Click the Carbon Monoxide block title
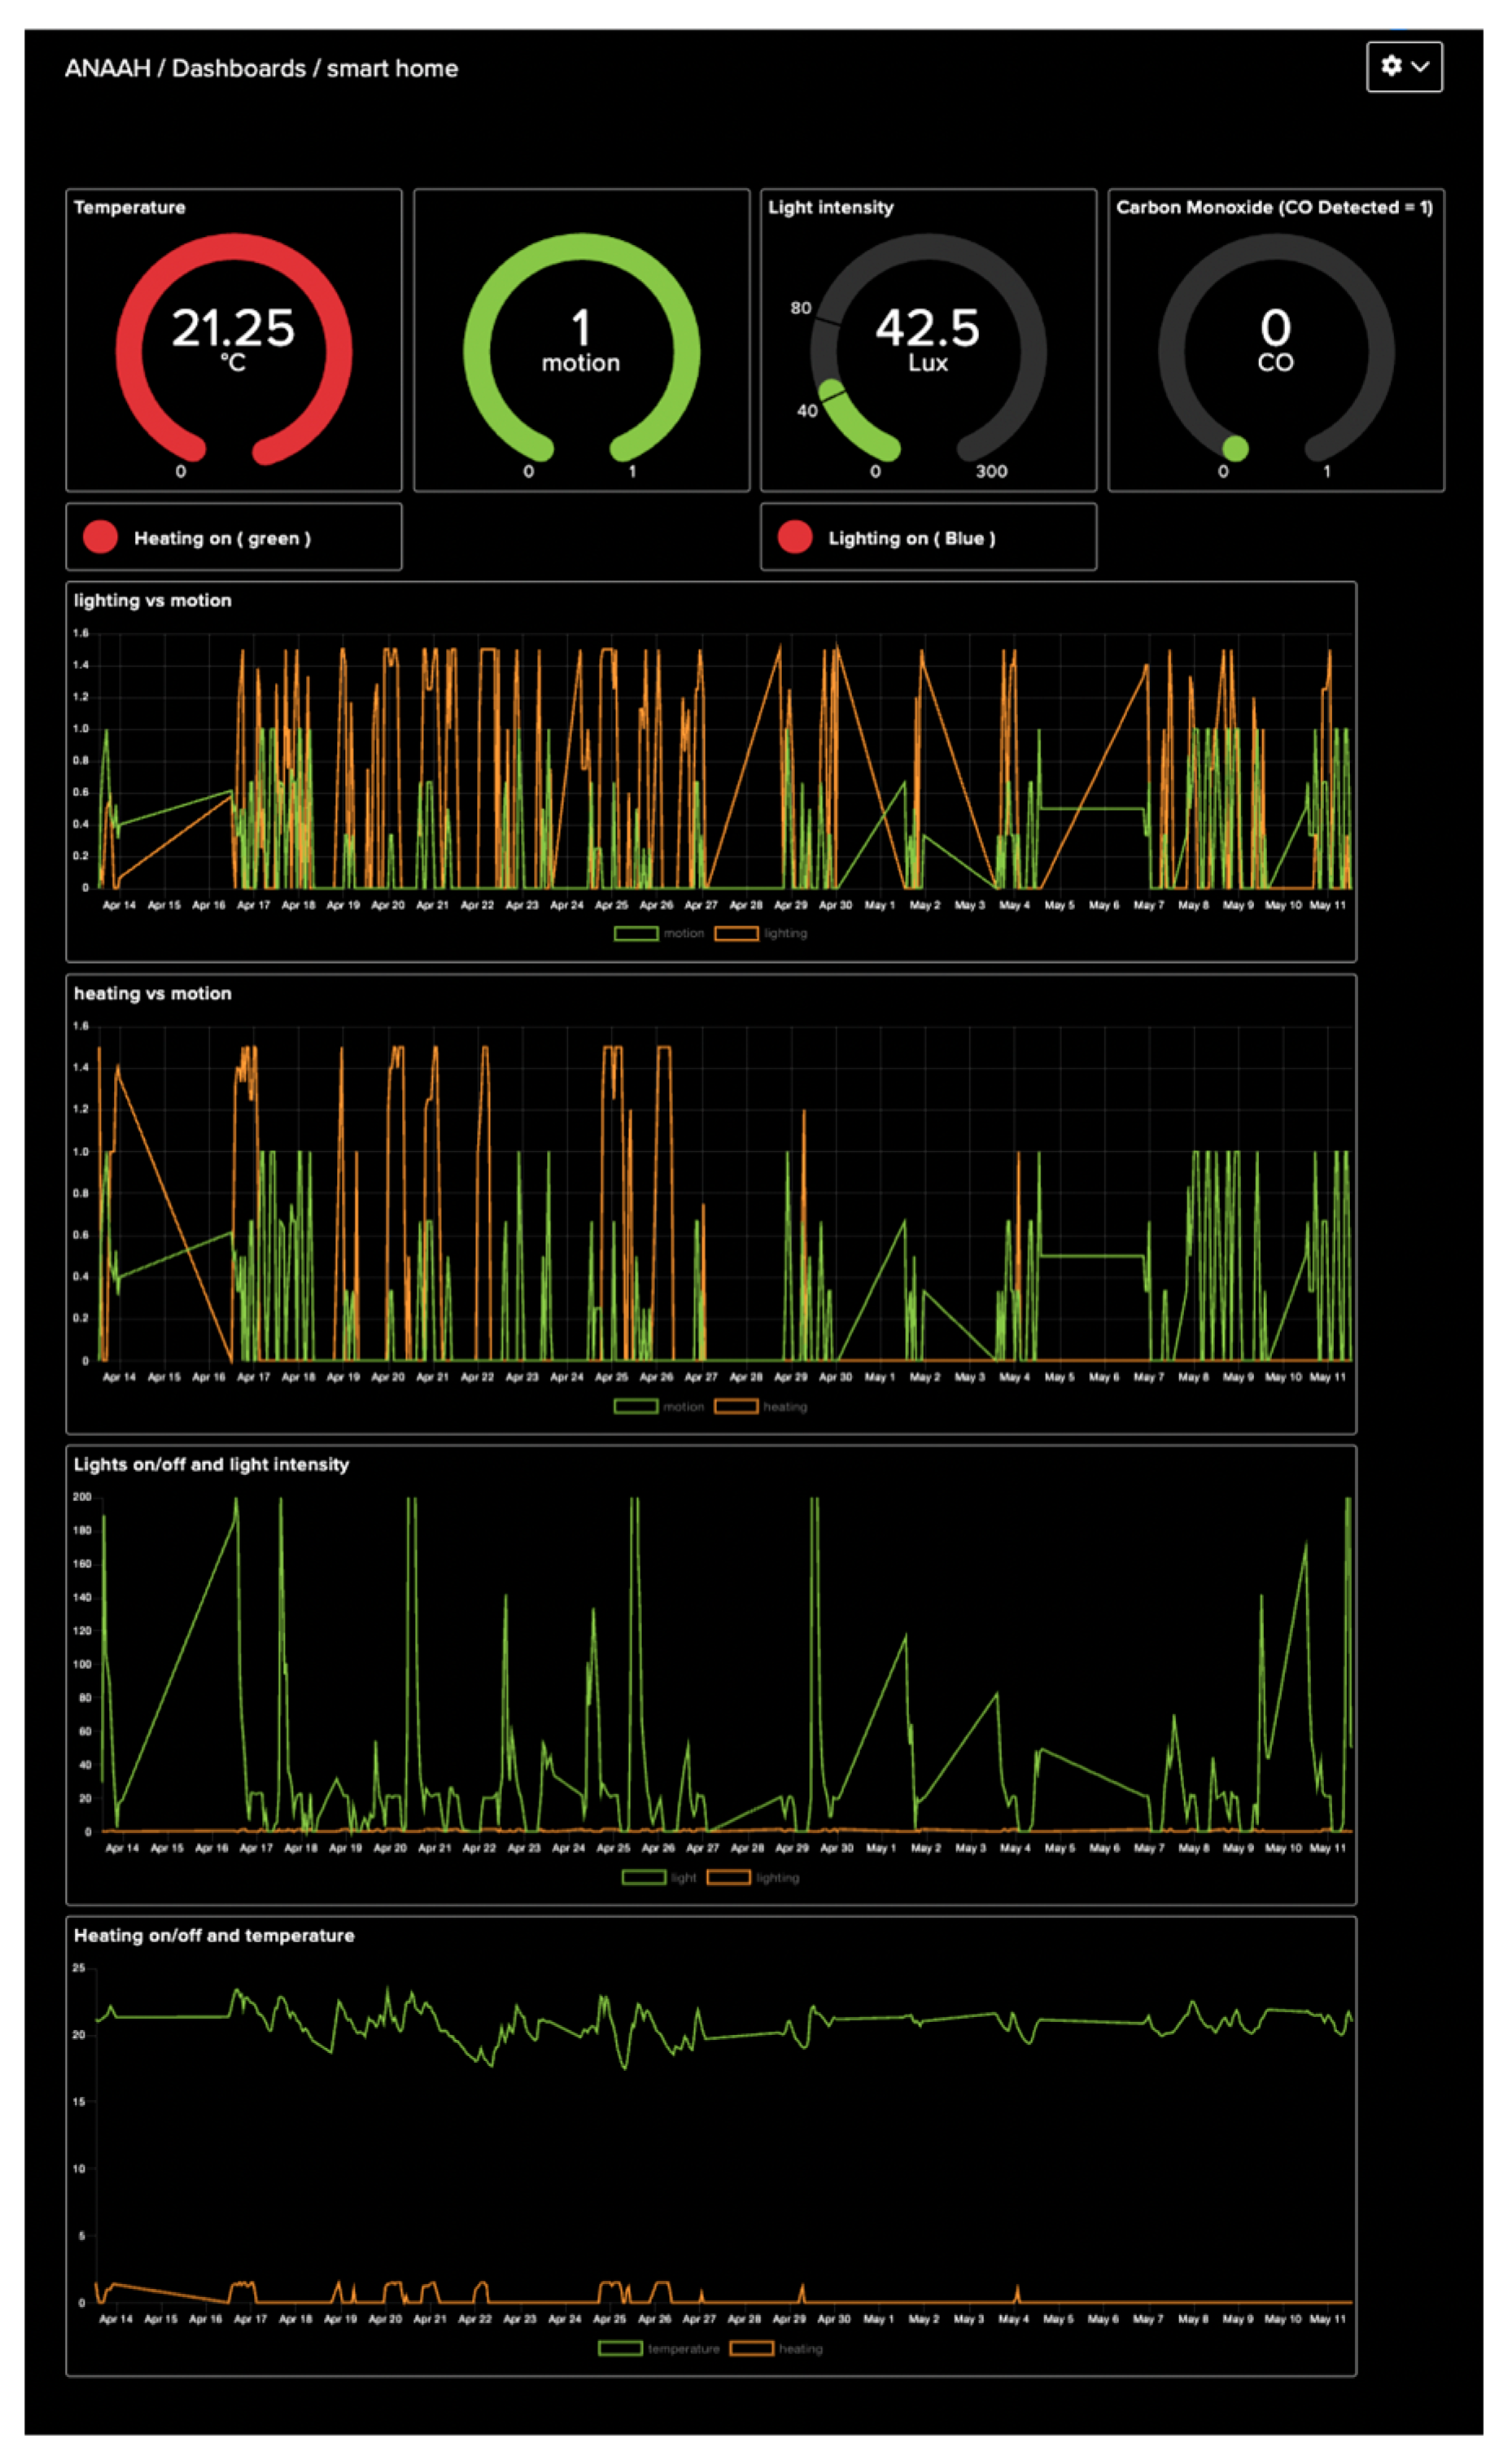The image size is (1508, 2464). [1273, 207]
